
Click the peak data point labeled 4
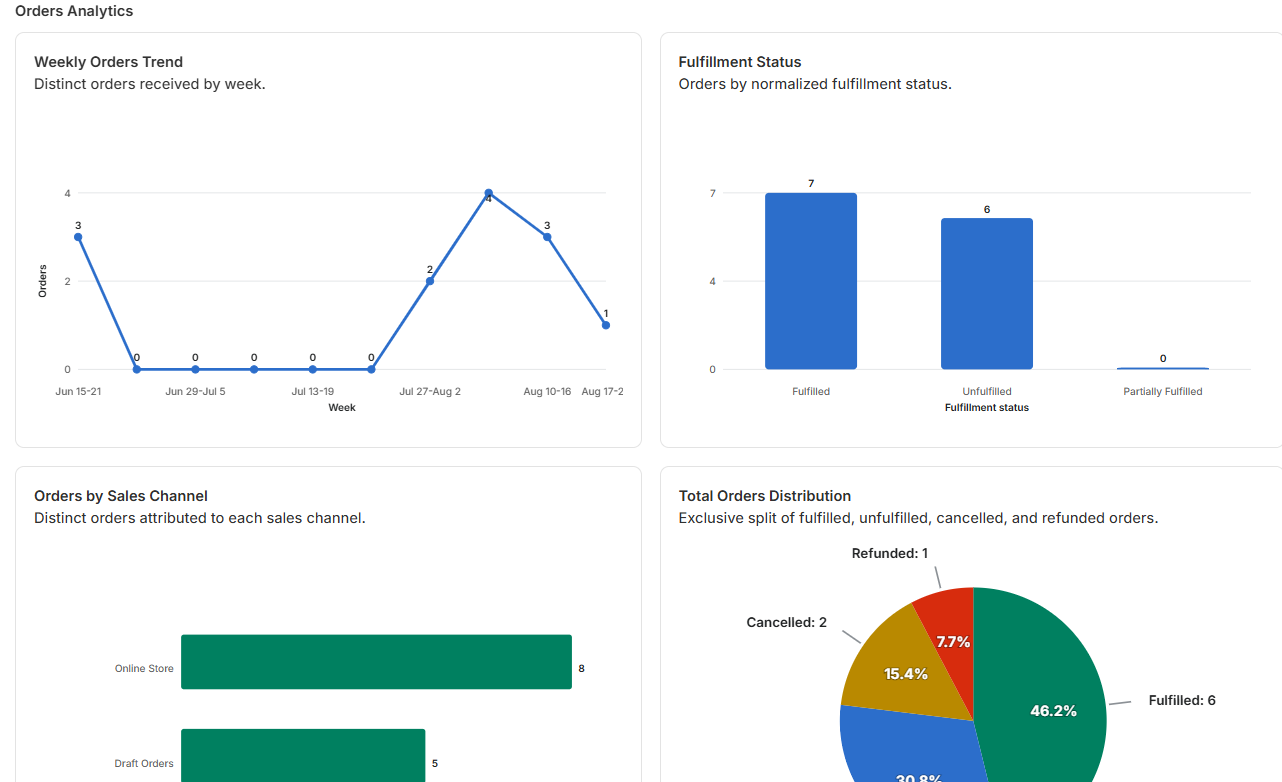click(488, 193)
